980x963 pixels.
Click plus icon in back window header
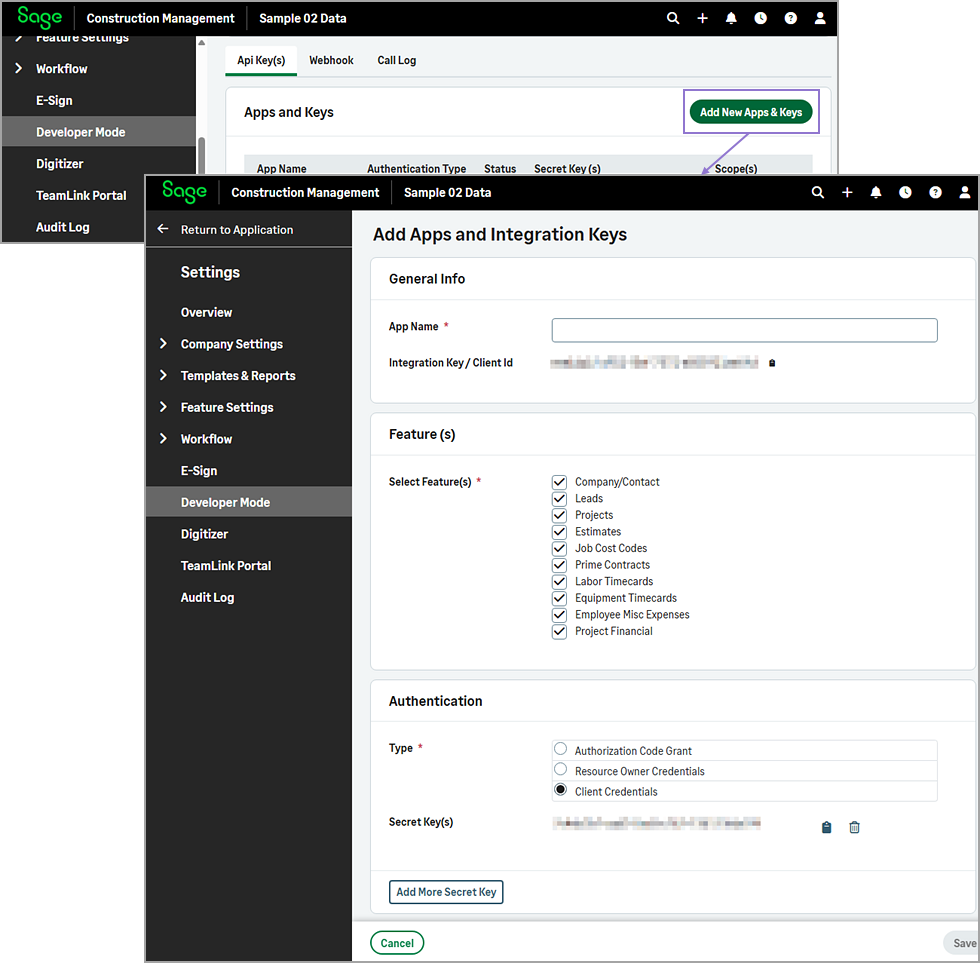tap(702, 18)
